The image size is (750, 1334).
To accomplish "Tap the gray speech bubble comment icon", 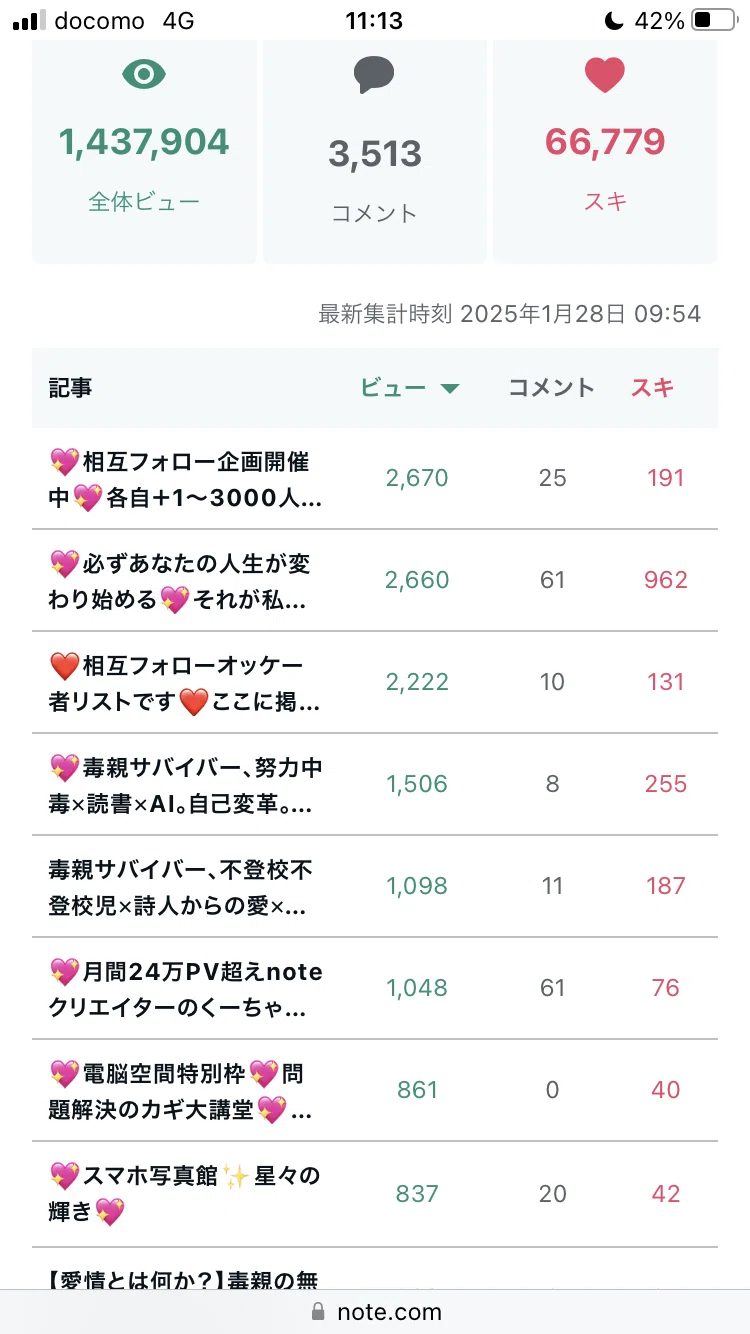I will pyautogui.click(x=374, y=75).
